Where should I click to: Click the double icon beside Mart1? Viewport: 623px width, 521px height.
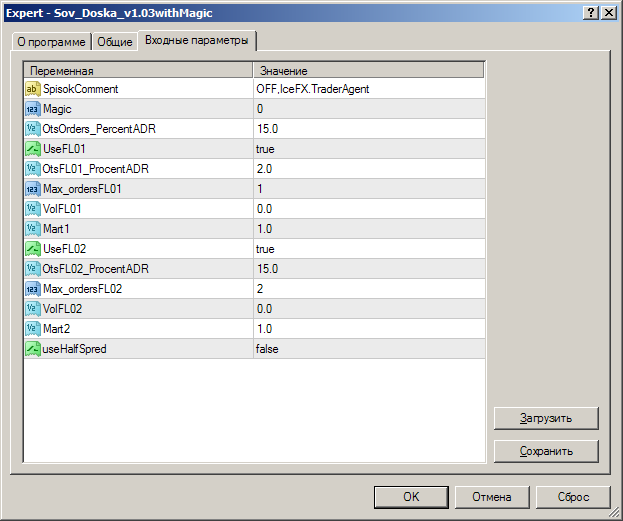tap(33, 229)
